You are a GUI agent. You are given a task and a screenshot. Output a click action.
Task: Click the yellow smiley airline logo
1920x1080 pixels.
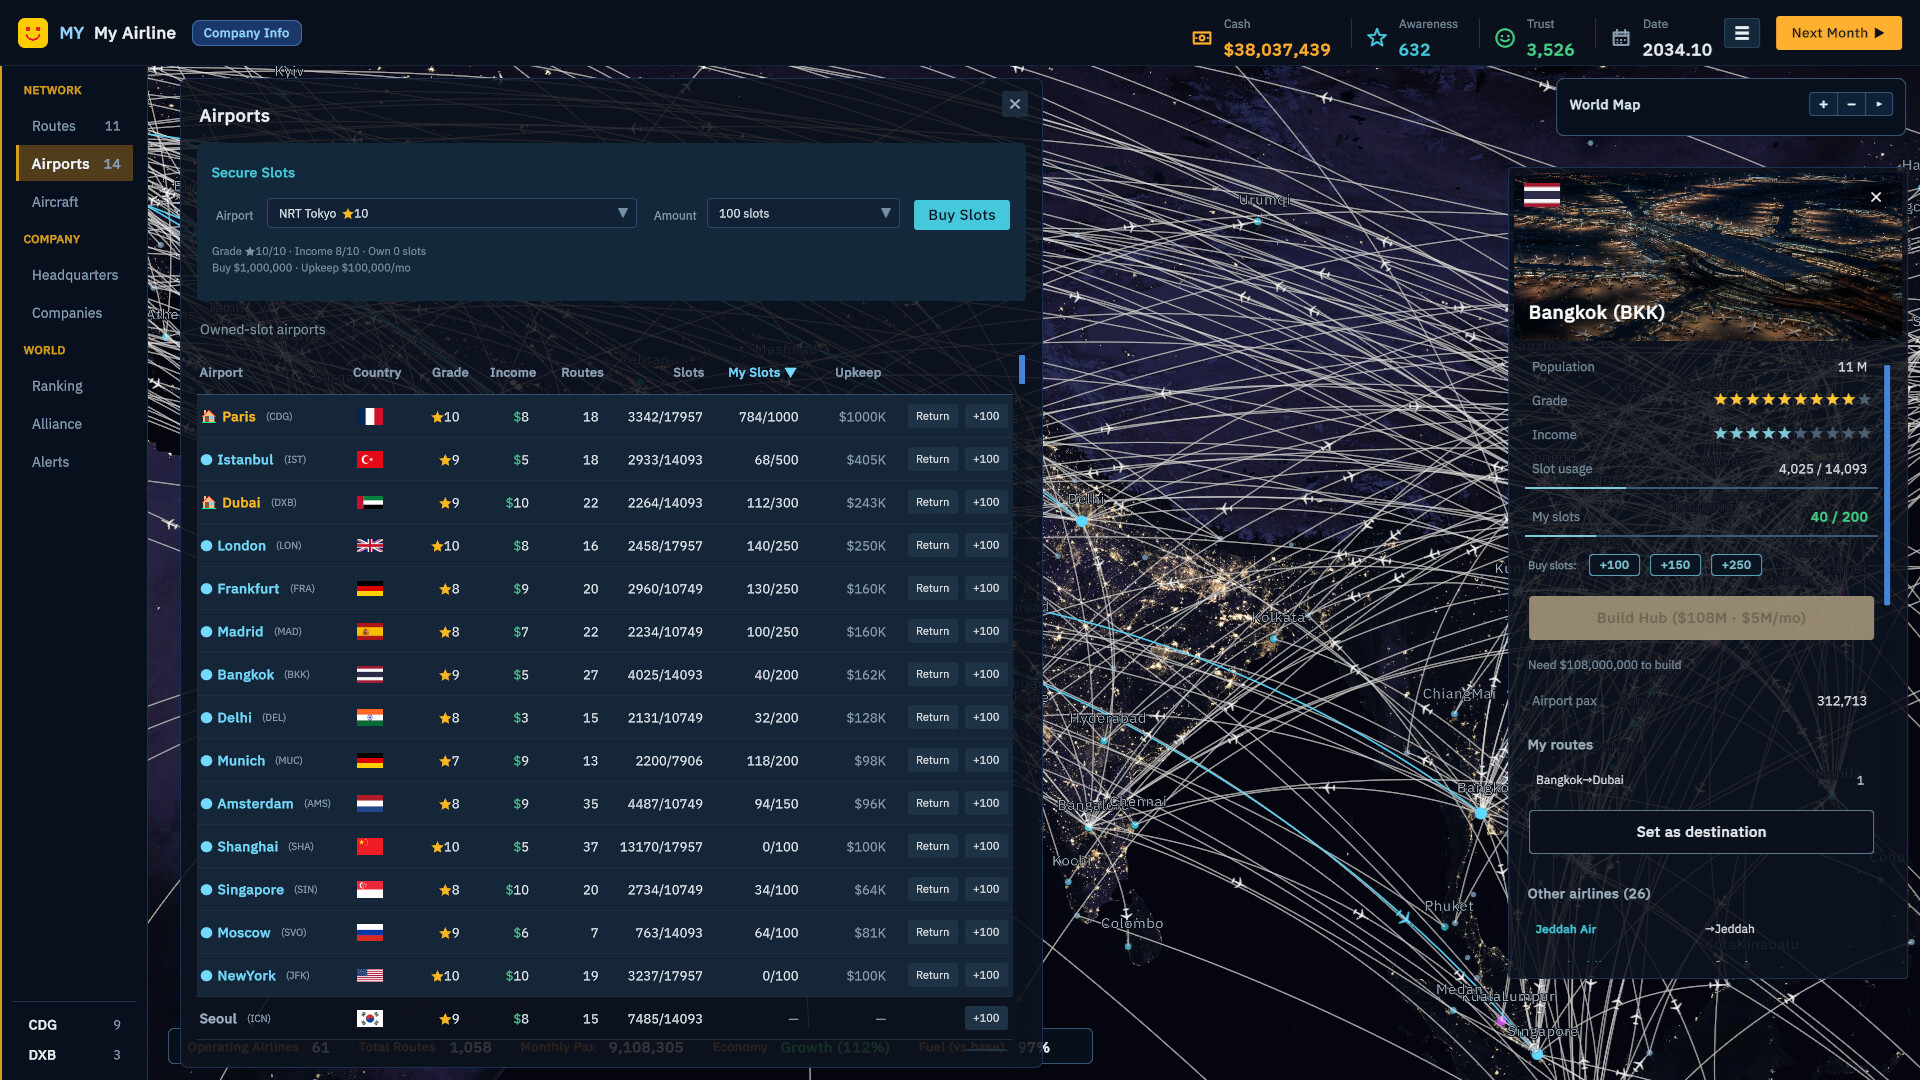point(33,33)
